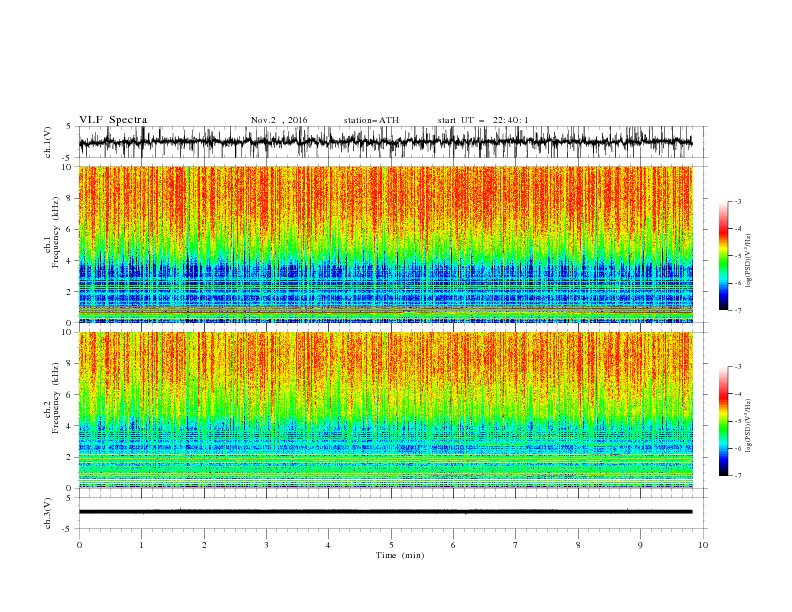792x612 pixels.
Task: Click time axis tick label '7'
Action: tap(516, 545)
